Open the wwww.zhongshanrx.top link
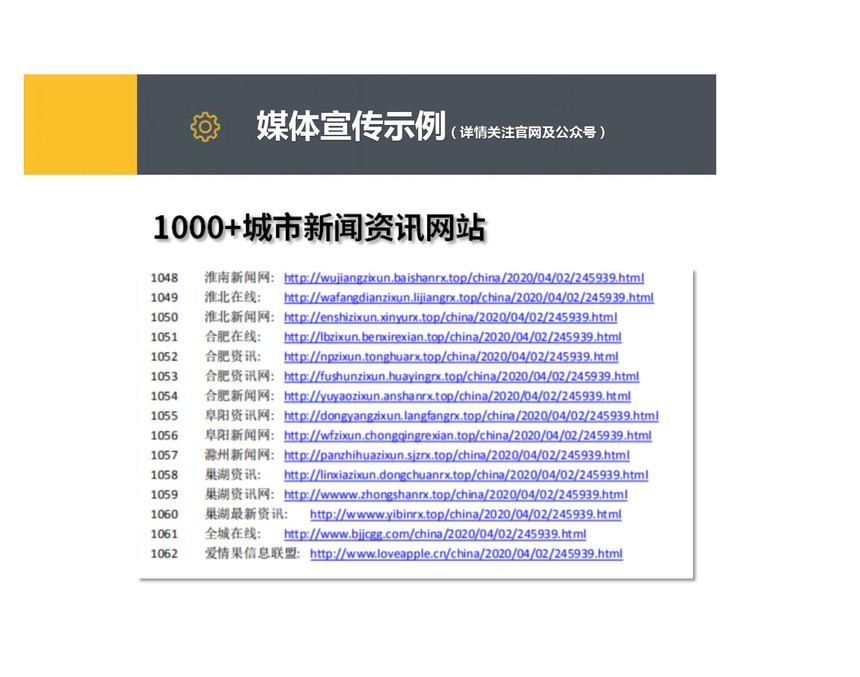Image resolution: width=860 pixels, height=677 pixels. [x=456, y=495]
